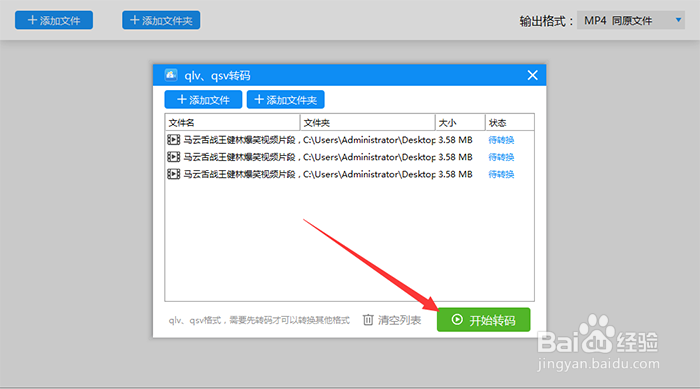Click 待转换 status in first row
The image size is (700, 389).
pyautogui.click(x=501, y=140)
